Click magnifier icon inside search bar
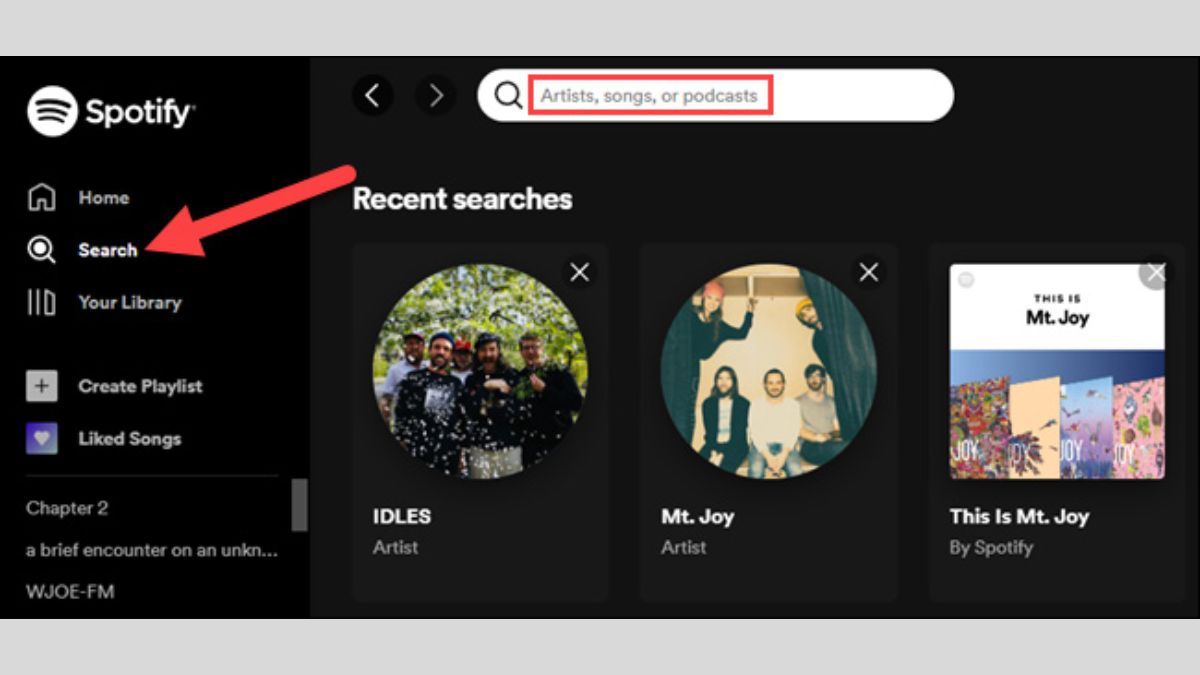1200x675 pixels. coord(508,95)
